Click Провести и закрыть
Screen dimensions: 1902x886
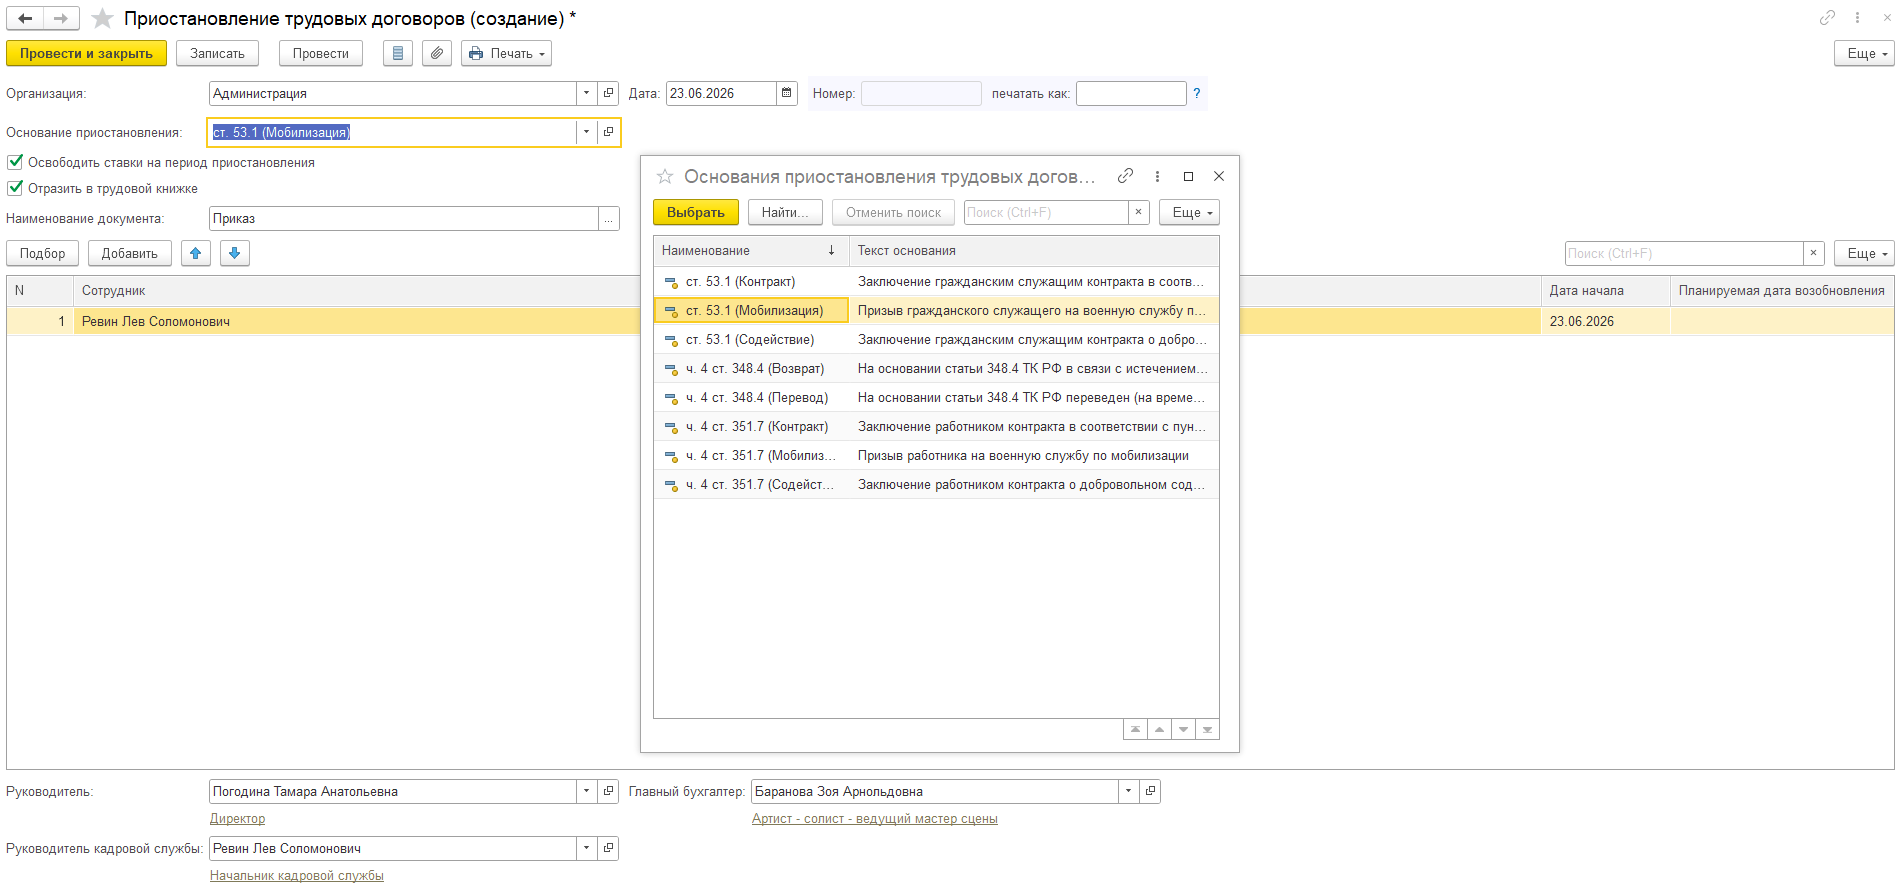86,53
